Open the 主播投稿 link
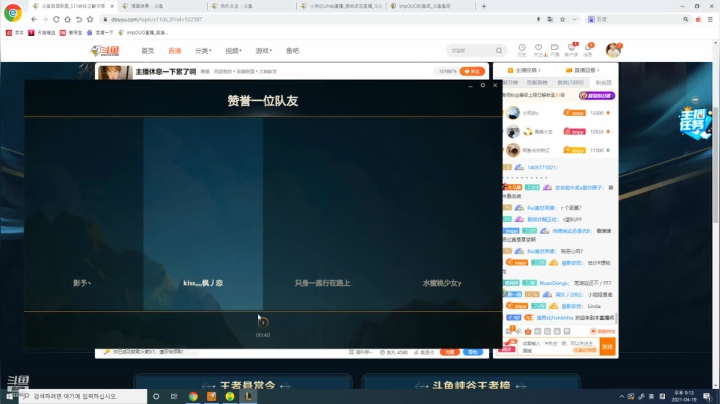Viewport: 720px width, 404px height. click(524, 70)
